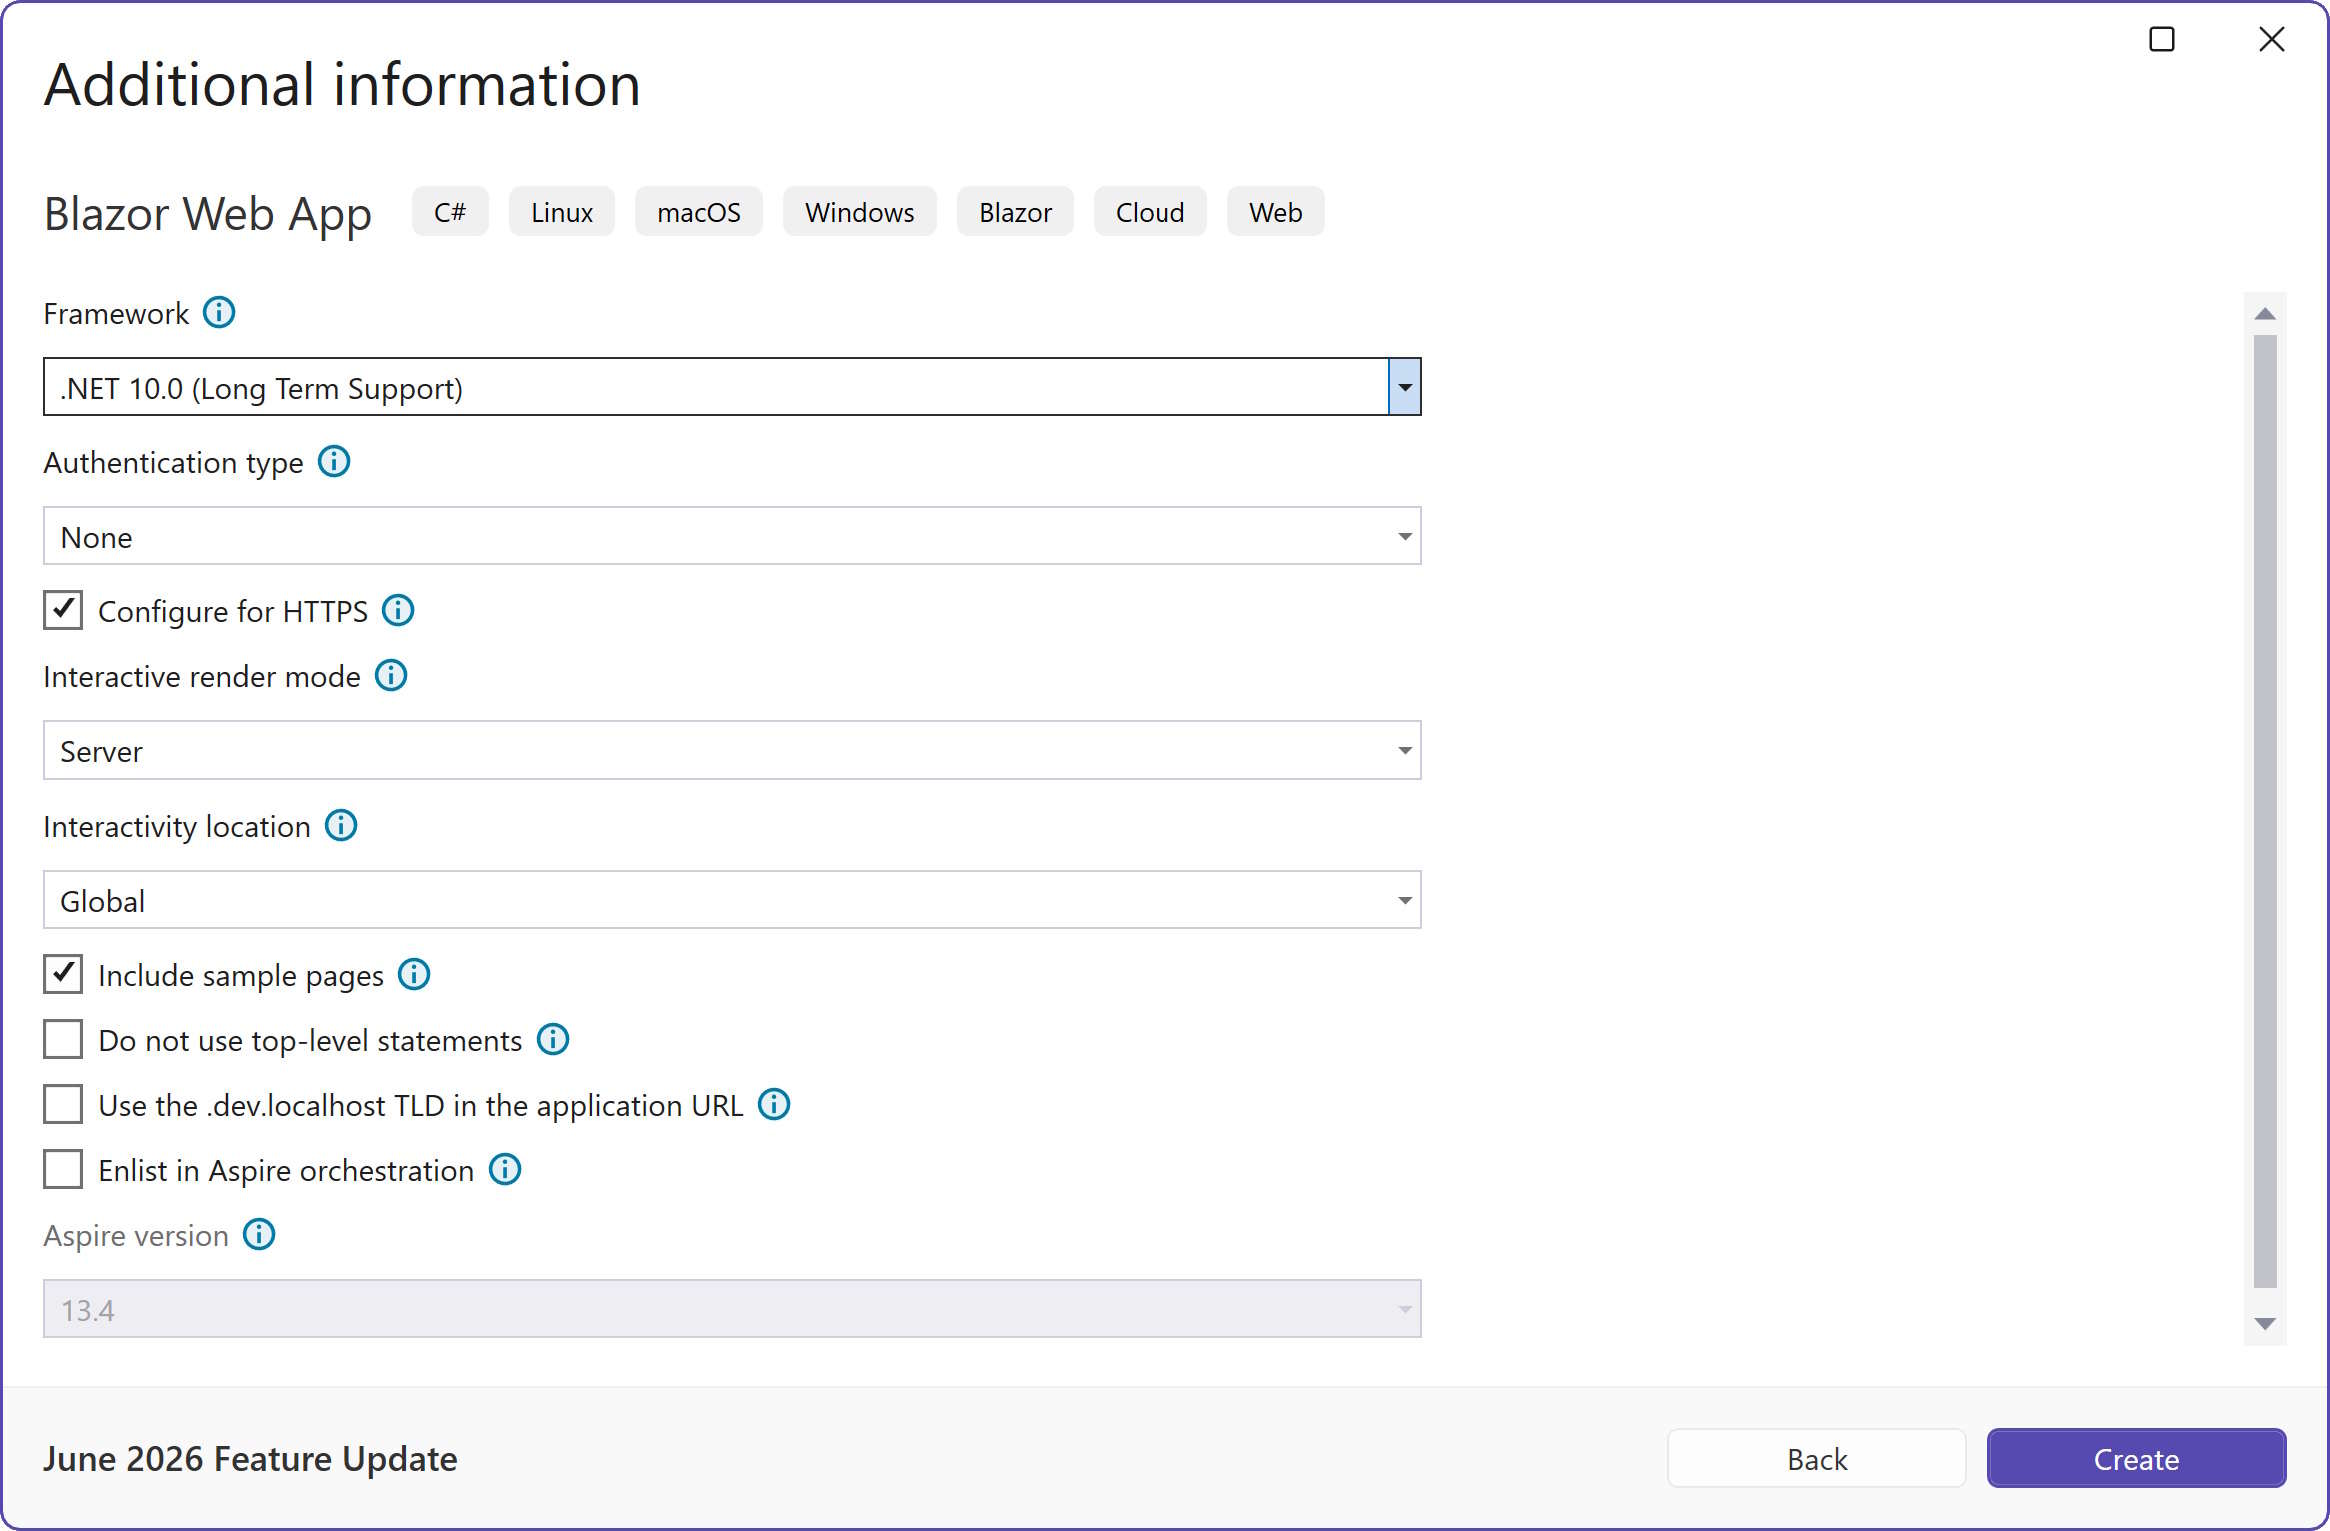Click the scroll up arrow

pyautogui.click(x=2265, y=314)
